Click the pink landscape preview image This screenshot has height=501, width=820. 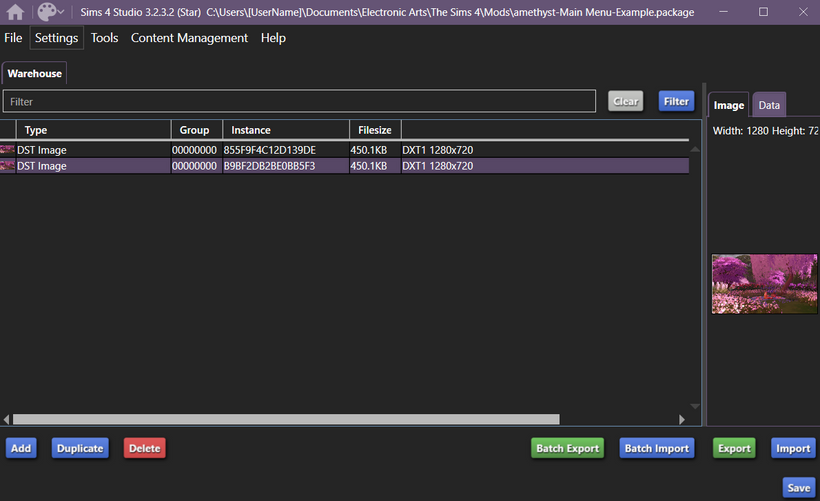pos(765,284)
